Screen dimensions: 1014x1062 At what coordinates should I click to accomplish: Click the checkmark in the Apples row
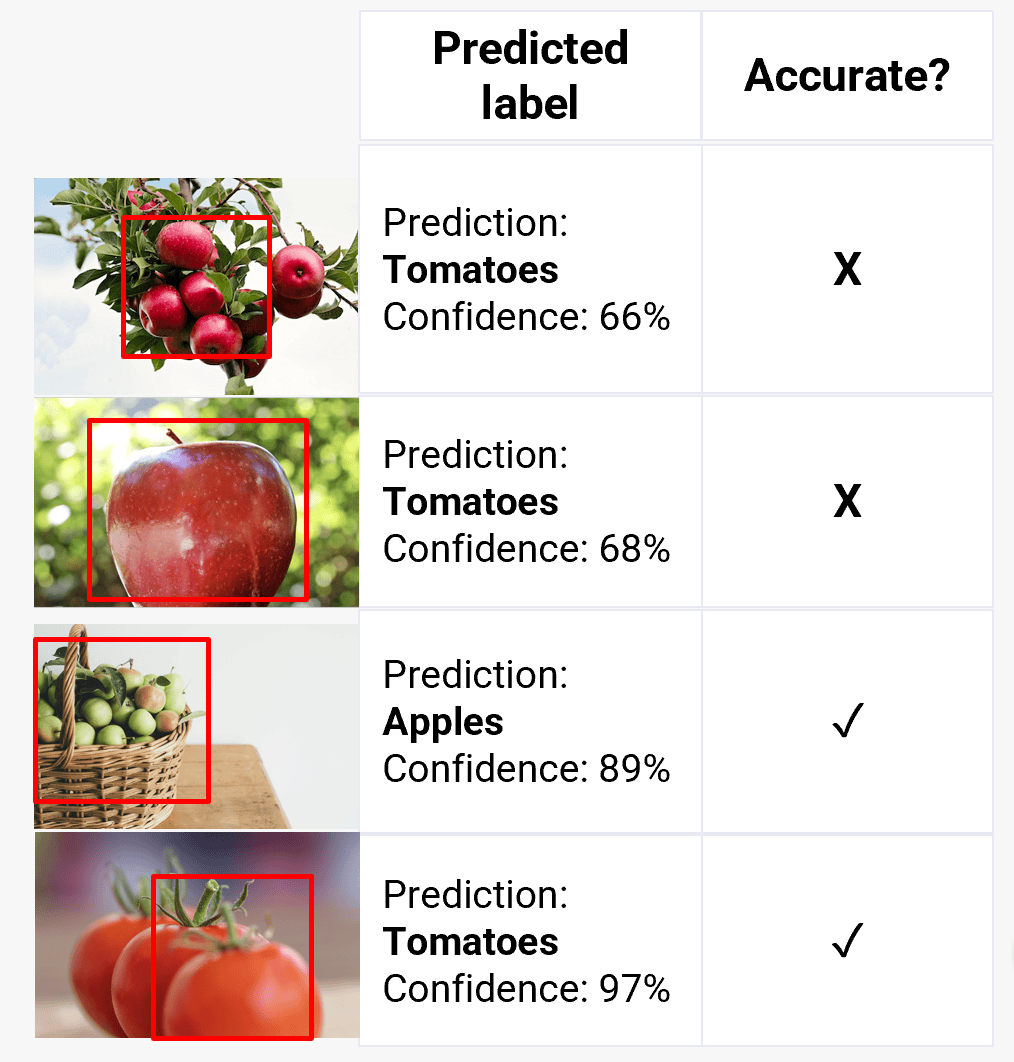click(848, 720)
